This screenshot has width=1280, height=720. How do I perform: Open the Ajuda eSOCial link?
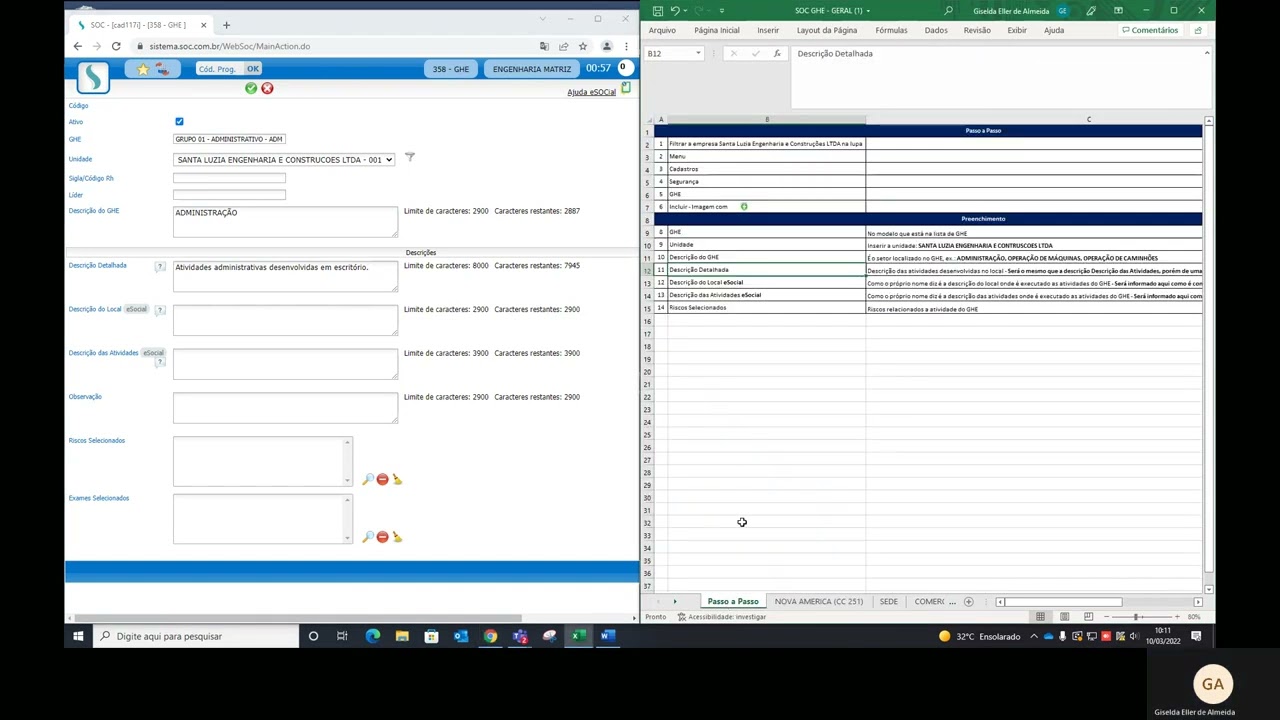point(591,92)
